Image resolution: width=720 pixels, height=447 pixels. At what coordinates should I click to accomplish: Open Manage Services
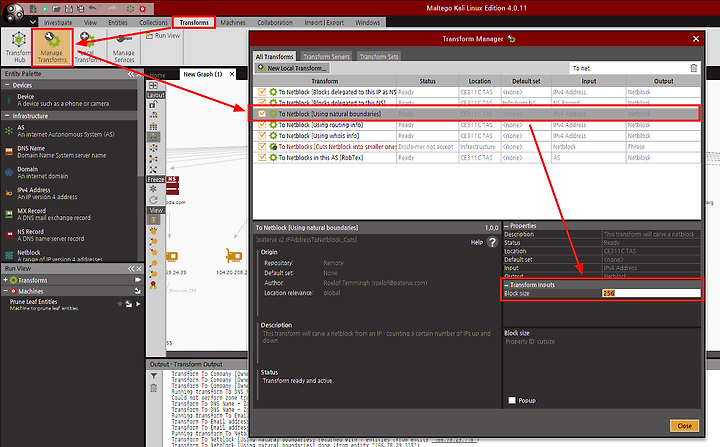(124, 47)
